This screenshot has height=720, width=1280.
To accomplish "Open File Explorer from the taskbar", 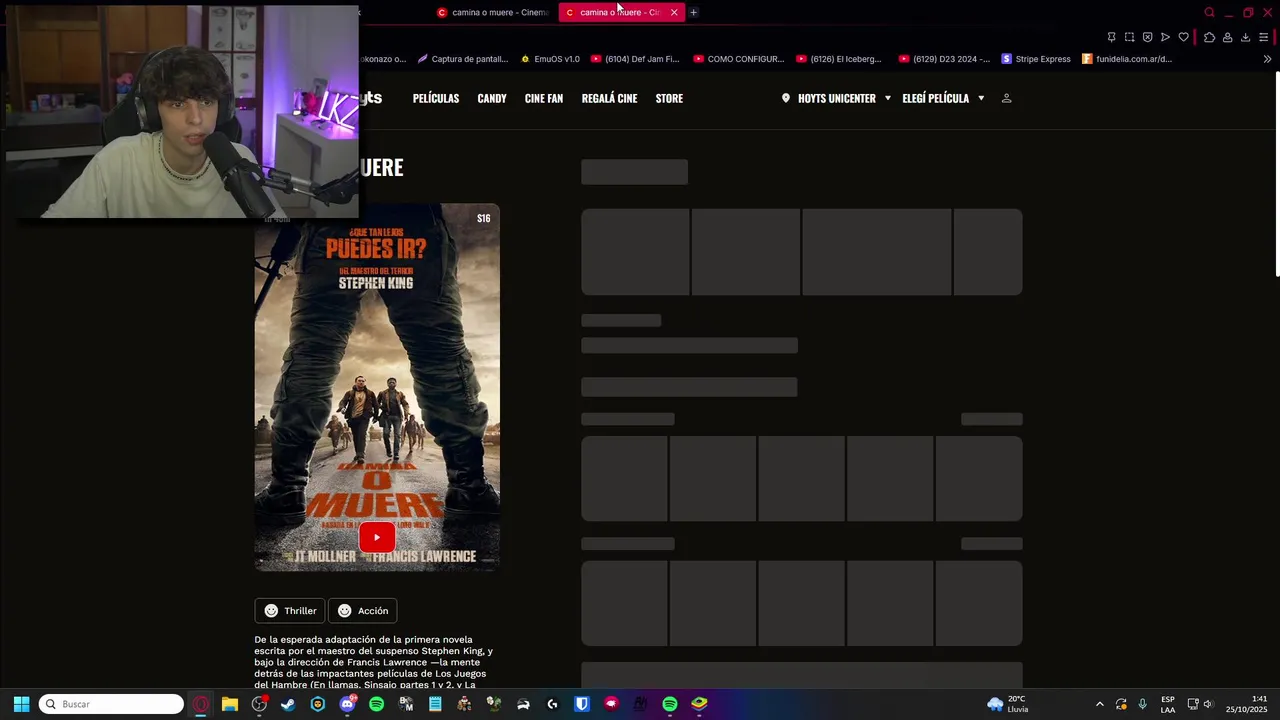I will 230,704.
